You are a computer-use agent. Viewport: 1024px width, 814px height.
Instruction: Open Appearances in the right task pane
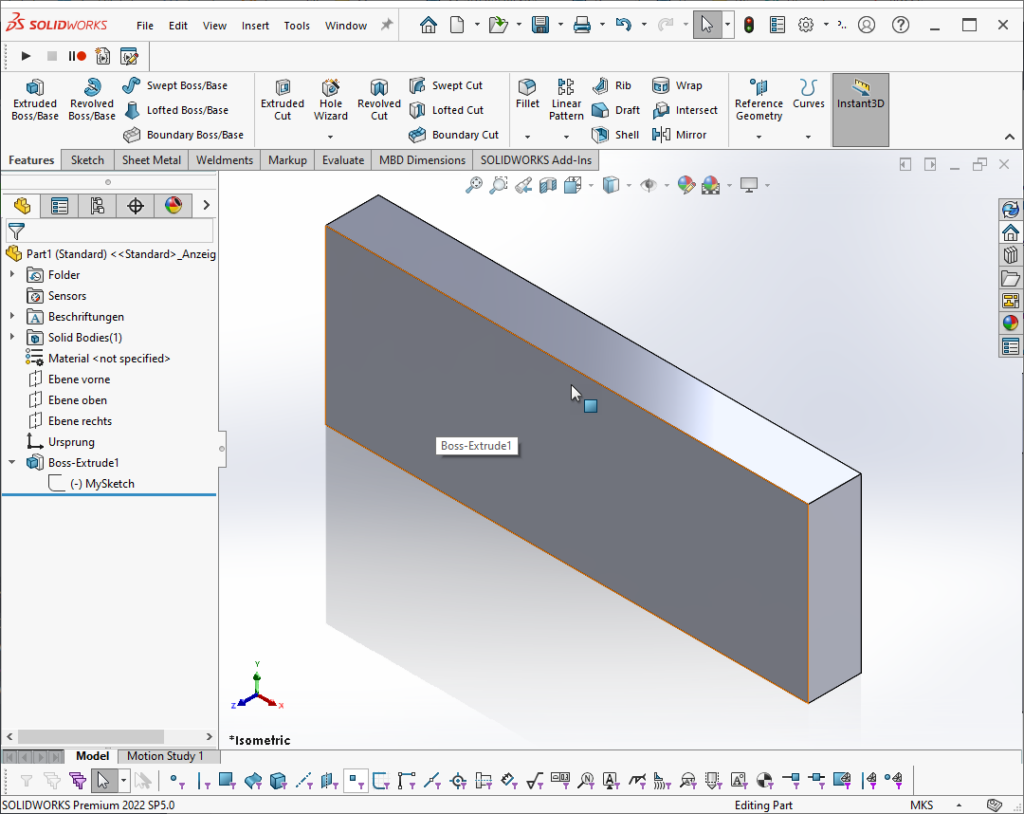pos(1010,323)
